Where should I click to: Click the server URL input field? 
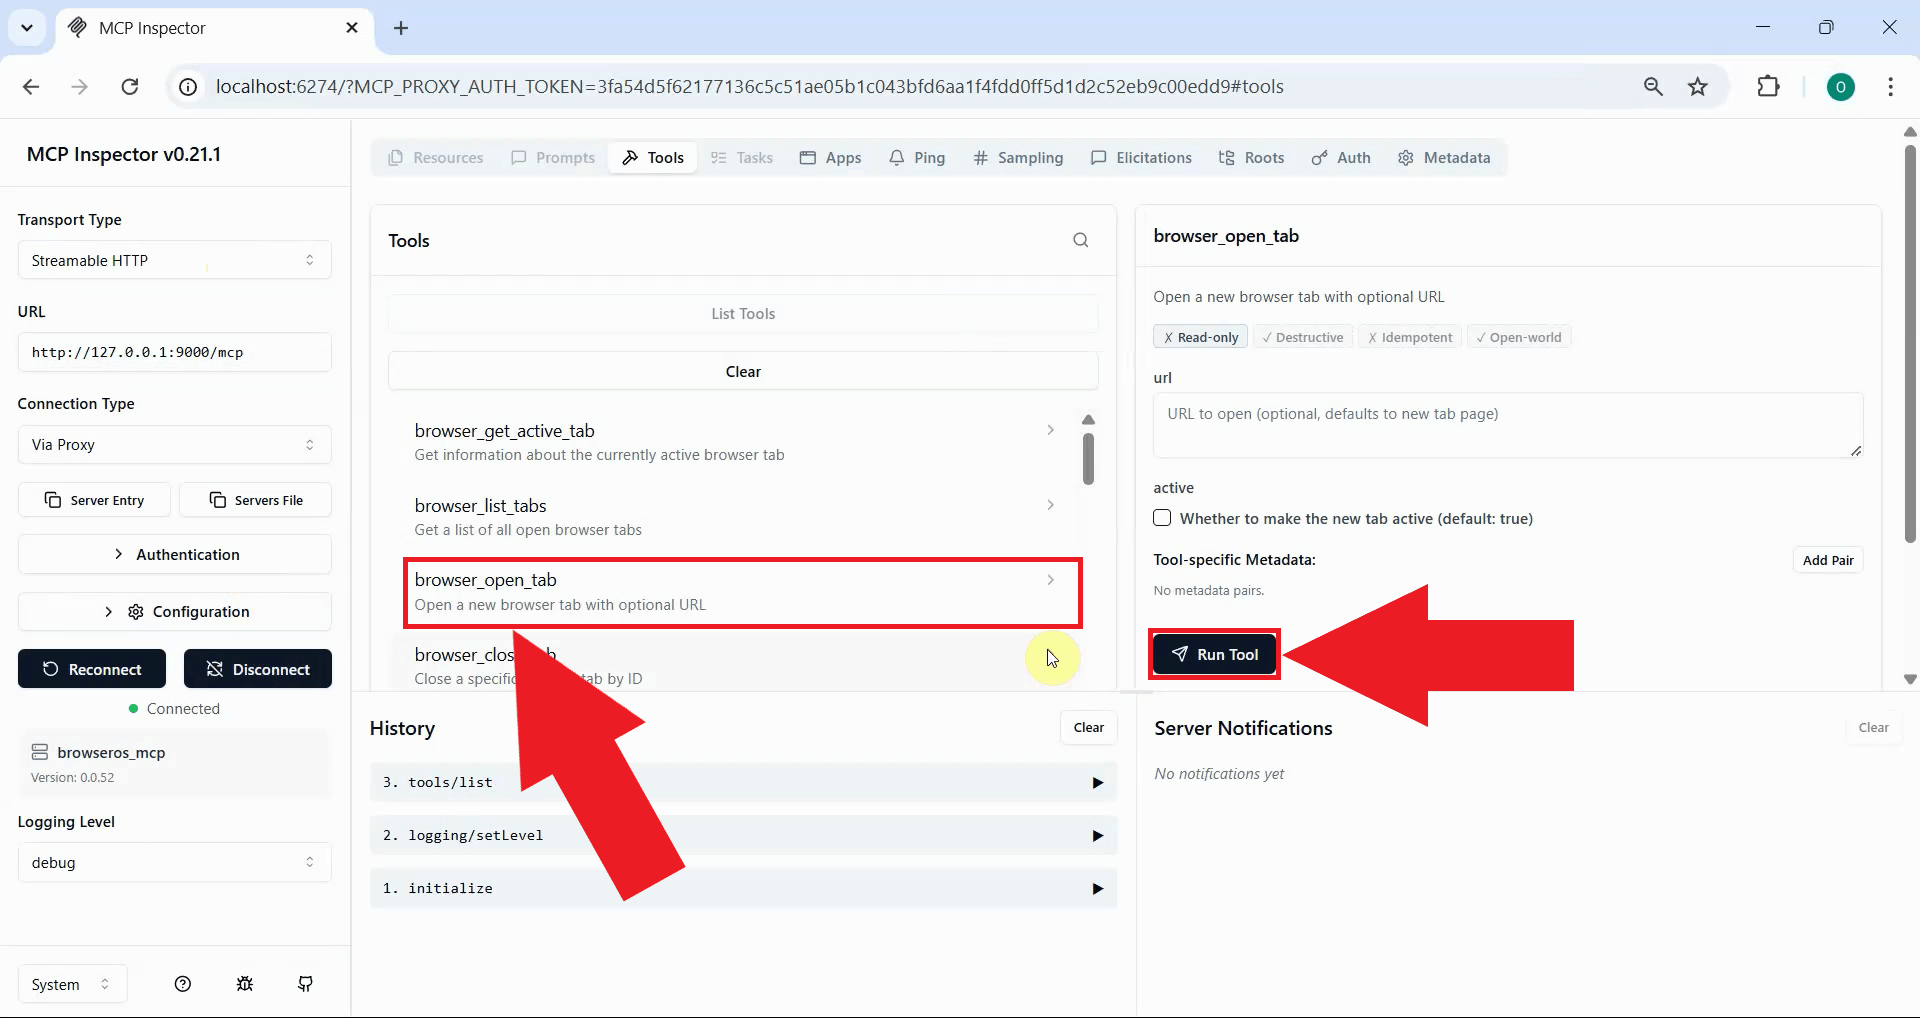[x=174, y=351]
